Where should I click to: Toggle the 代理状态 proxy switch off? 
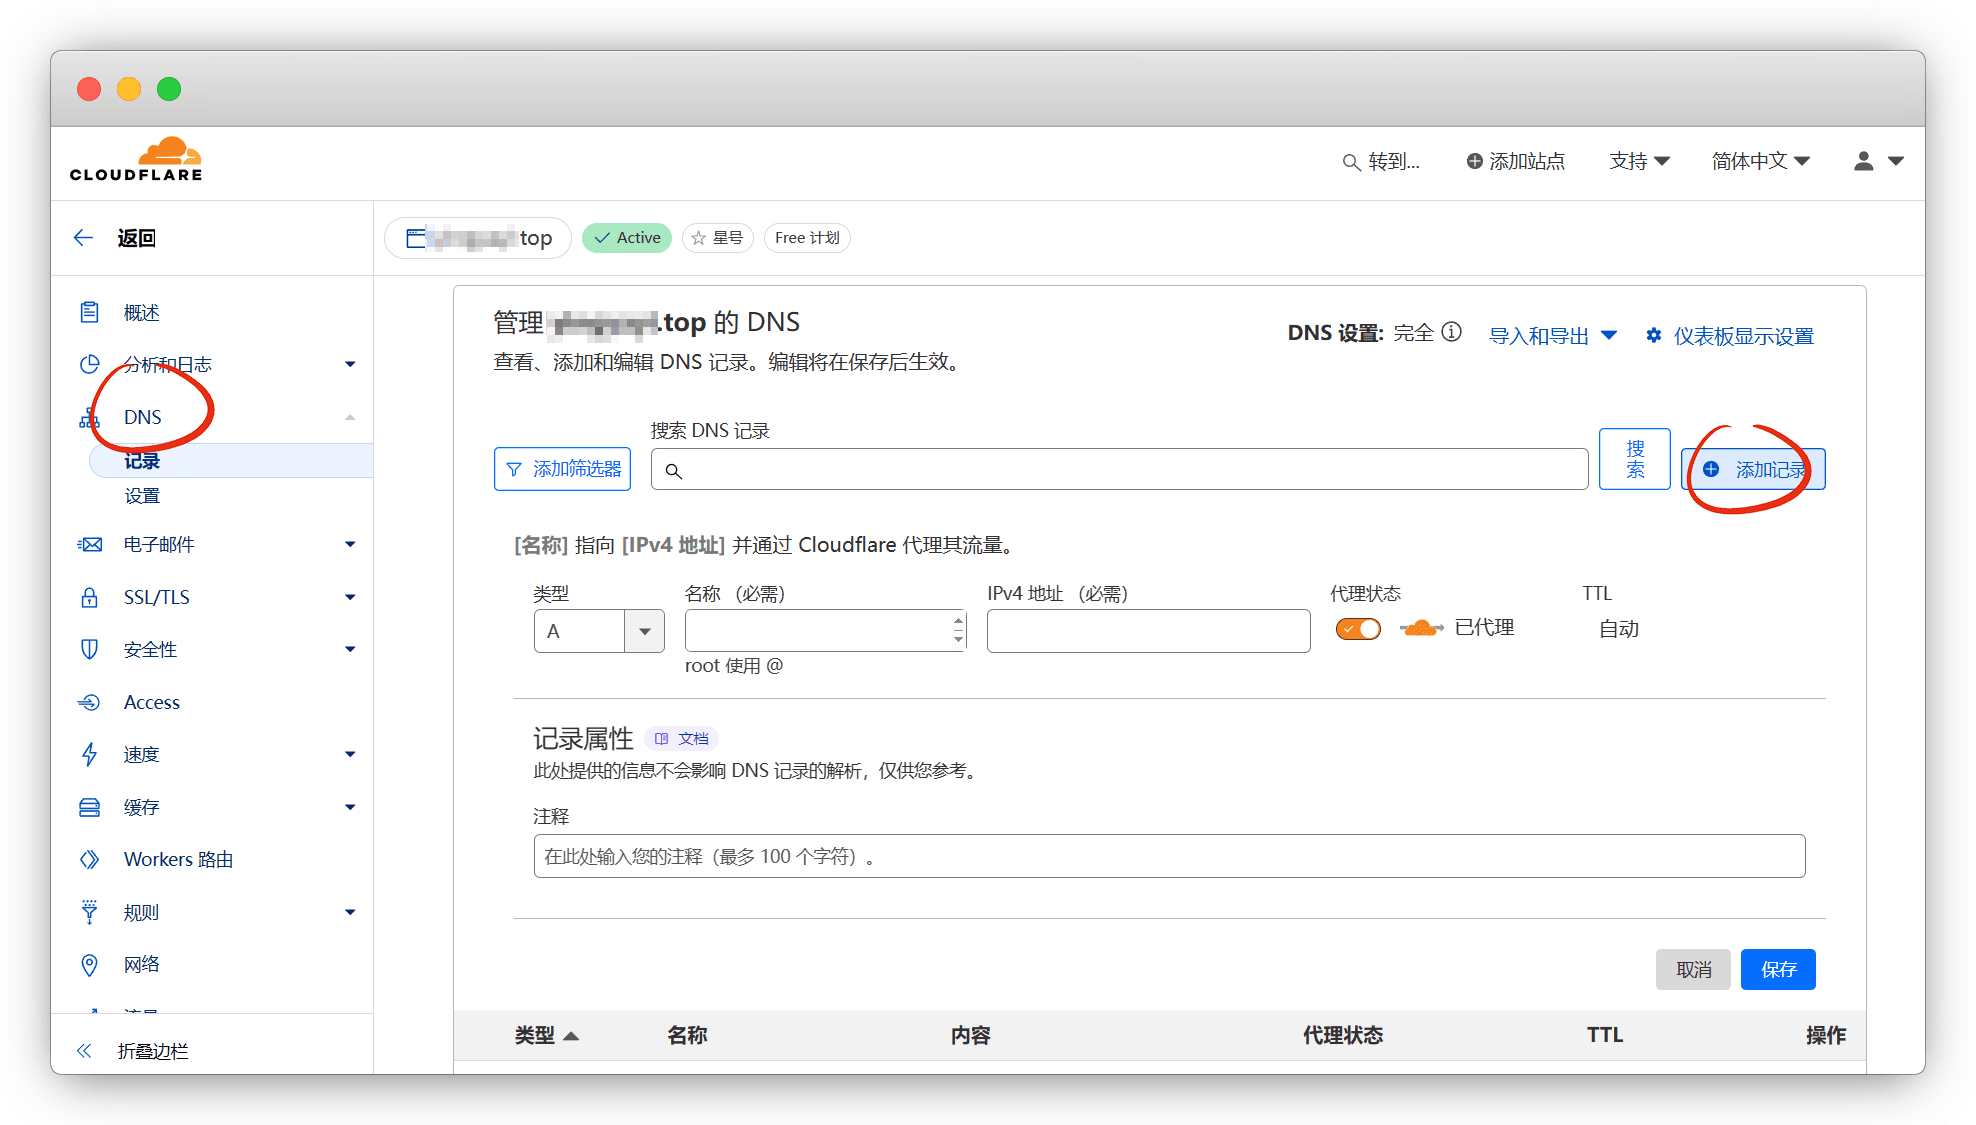1358,629
